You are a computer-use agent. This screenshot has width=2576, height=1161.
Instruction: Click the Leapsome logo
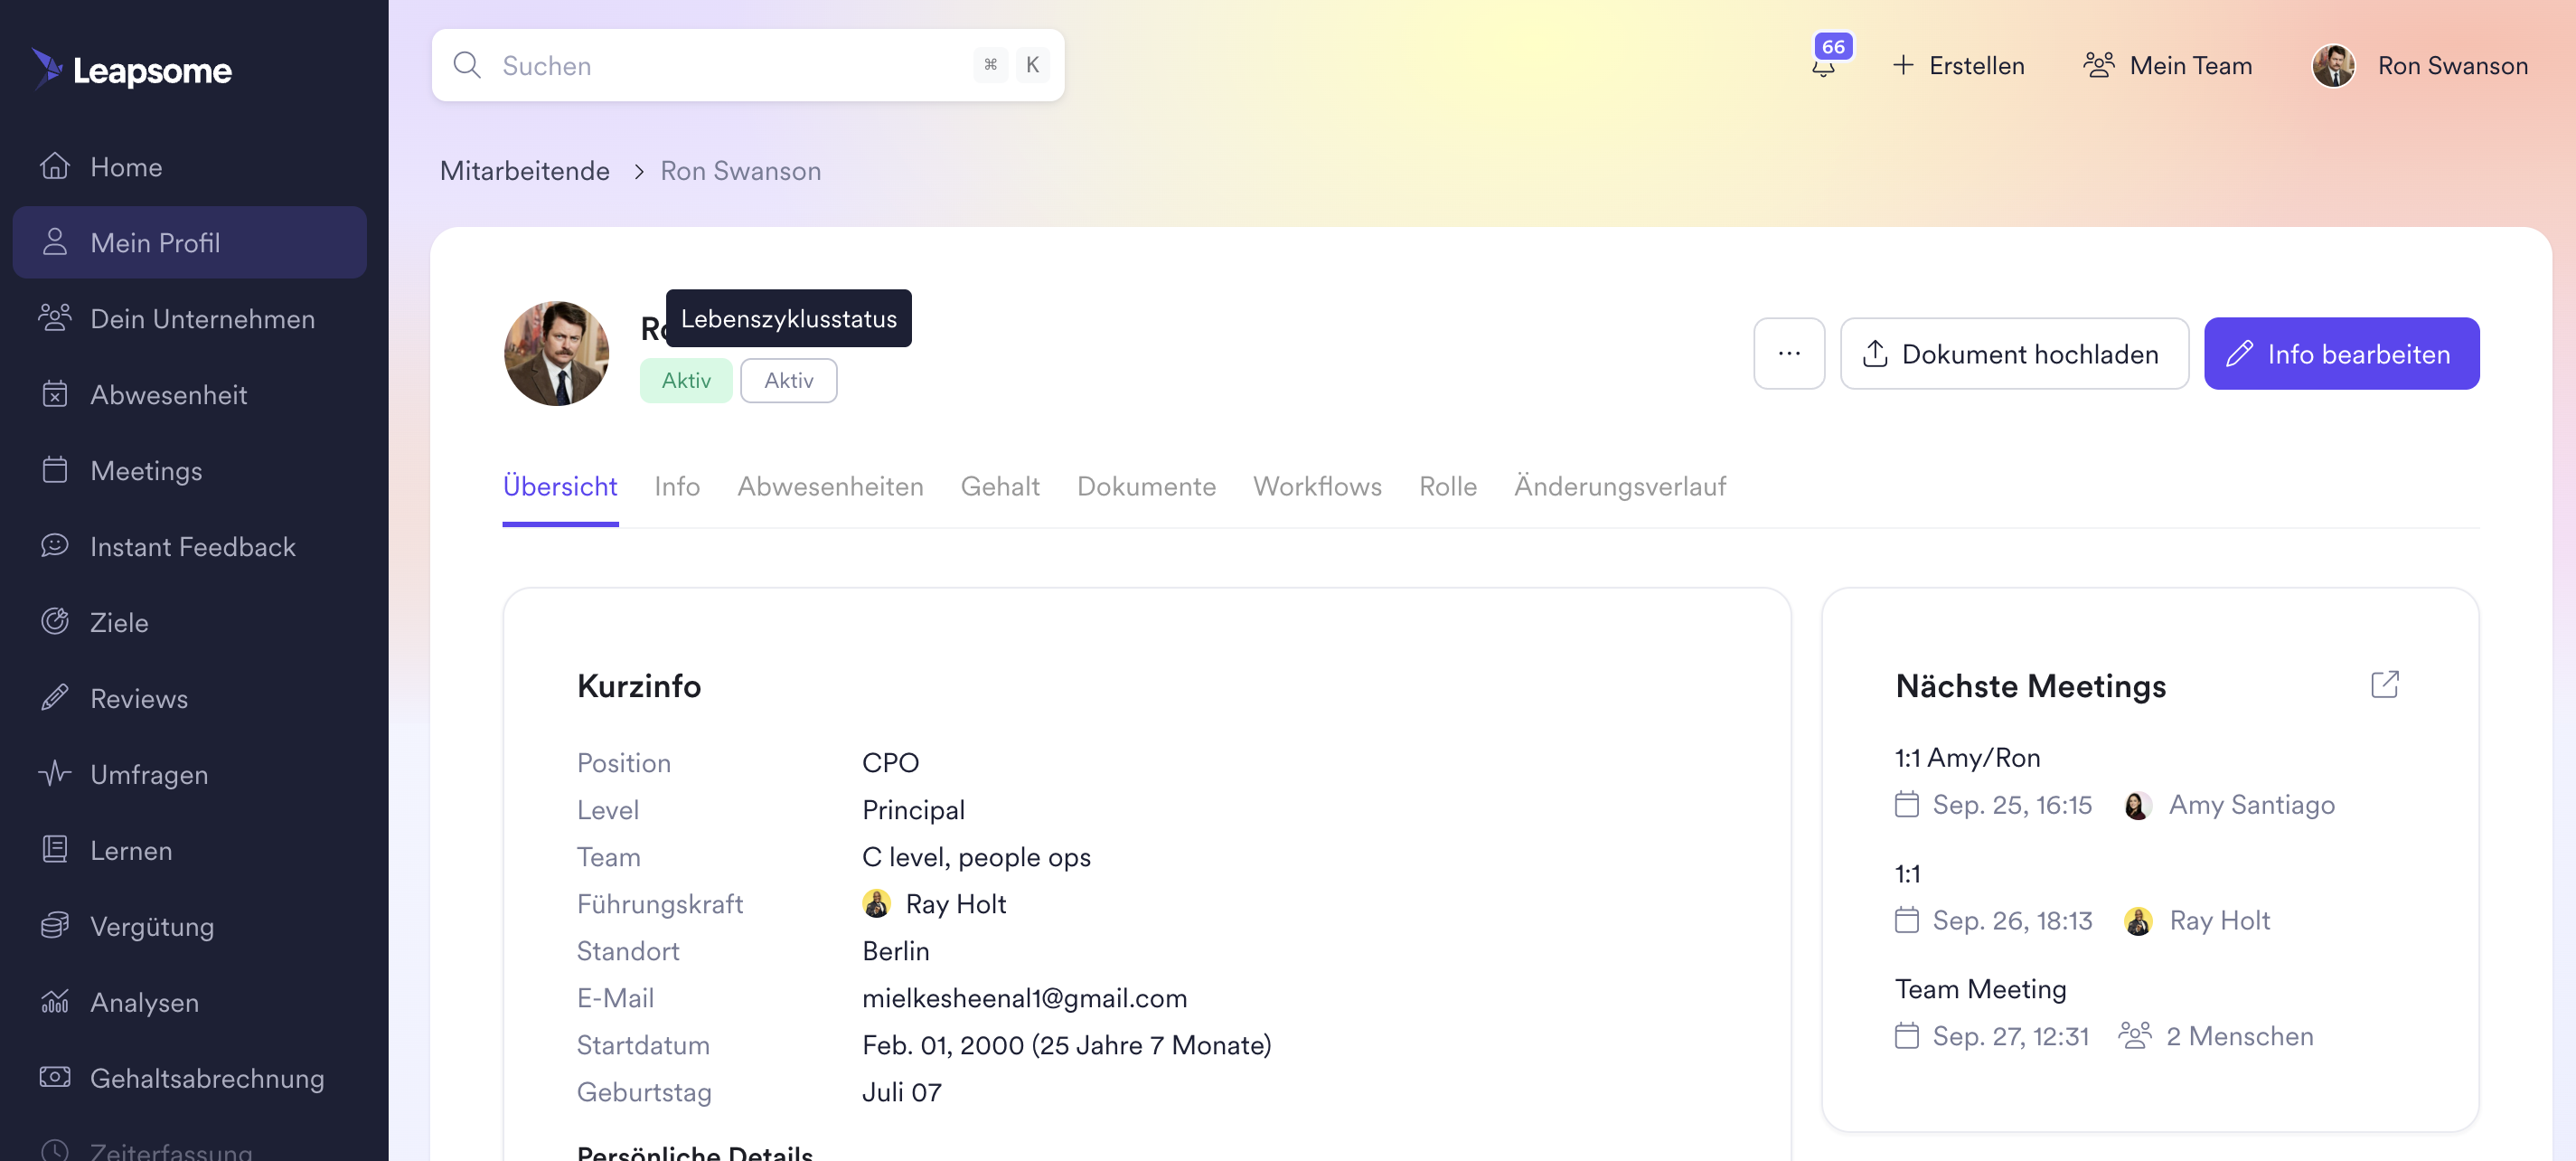pyautogui.click(x=131, y=70)
